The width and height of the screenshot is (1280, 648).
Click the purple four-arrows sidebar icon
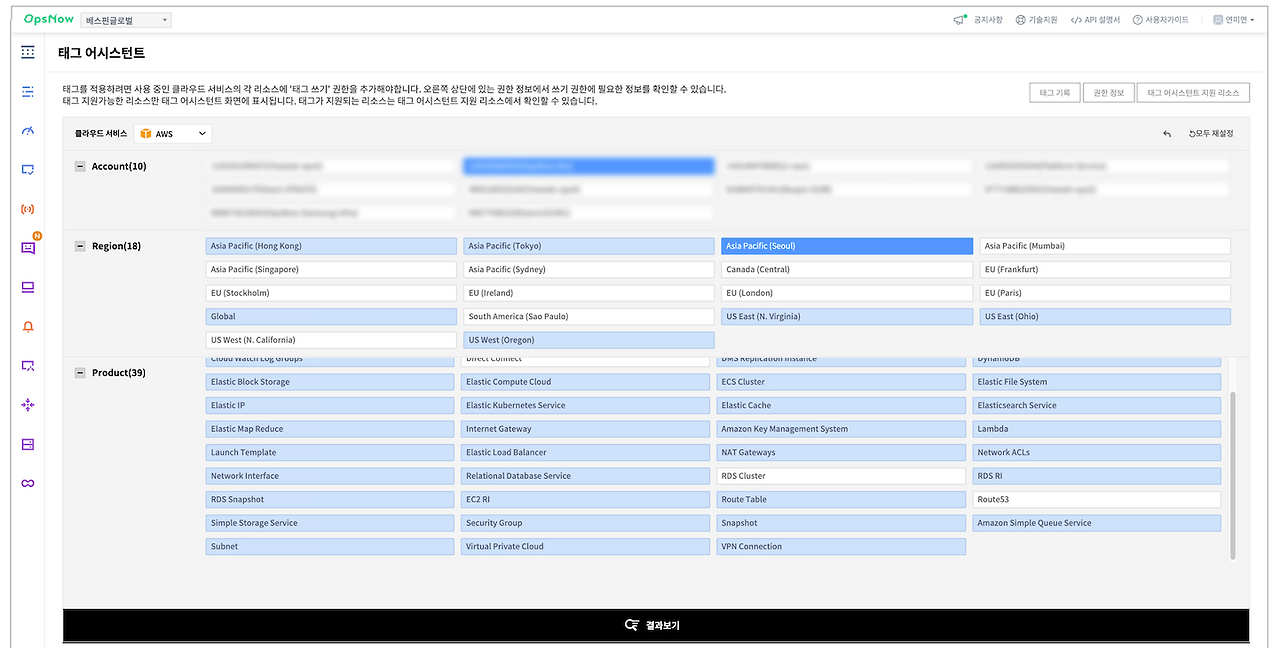[28, 405]
